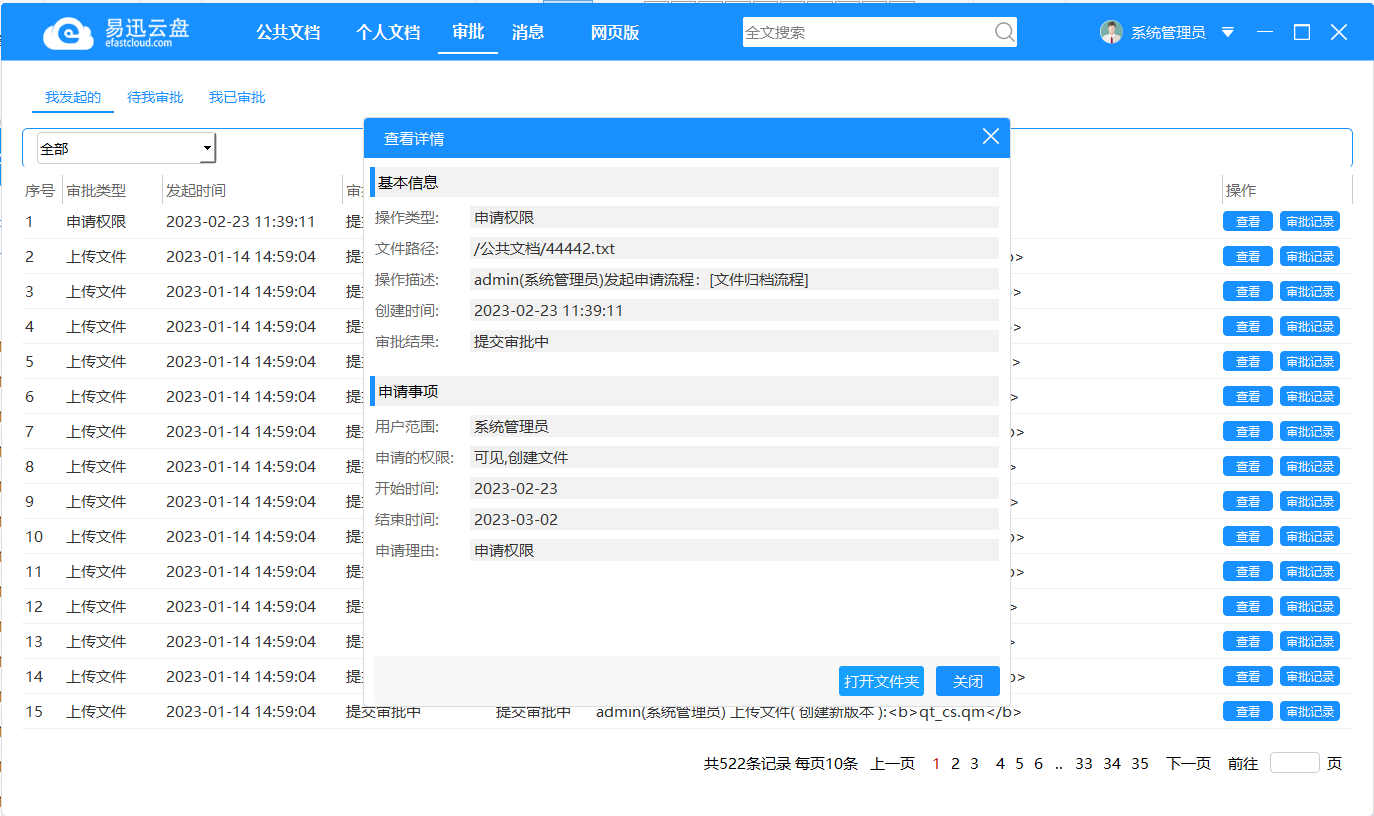Close the 查看详情 dialog with X icon
This screenshot has width=1374, height=816.
991,137
